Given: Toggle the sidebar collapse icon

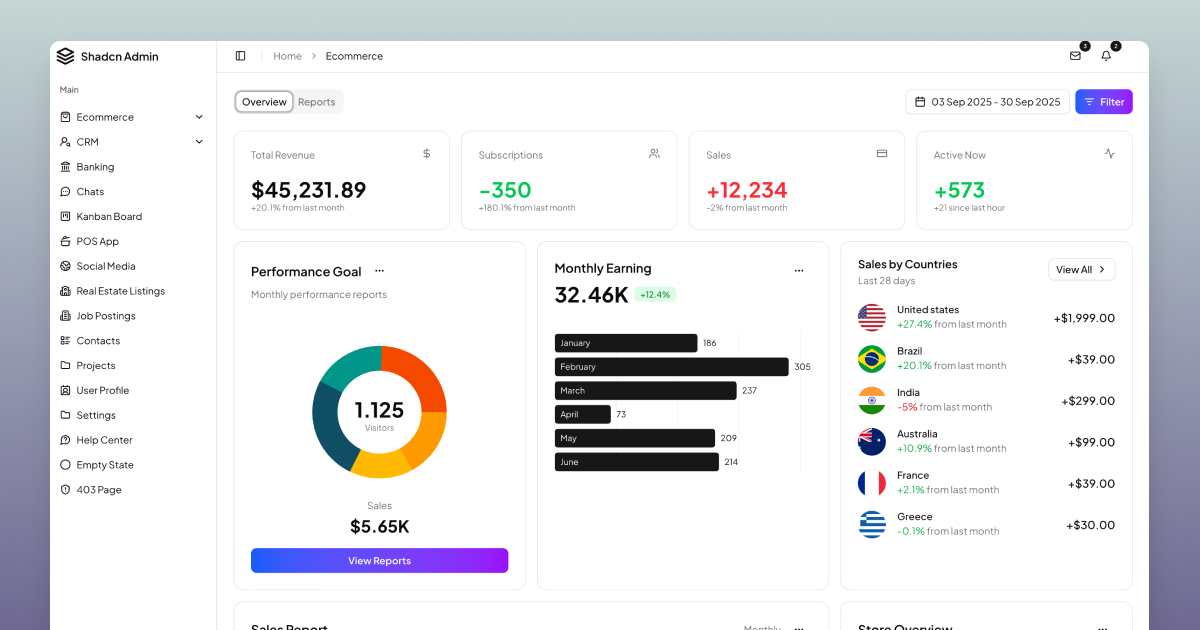Looking at the screenshot, I should point(240,56).
